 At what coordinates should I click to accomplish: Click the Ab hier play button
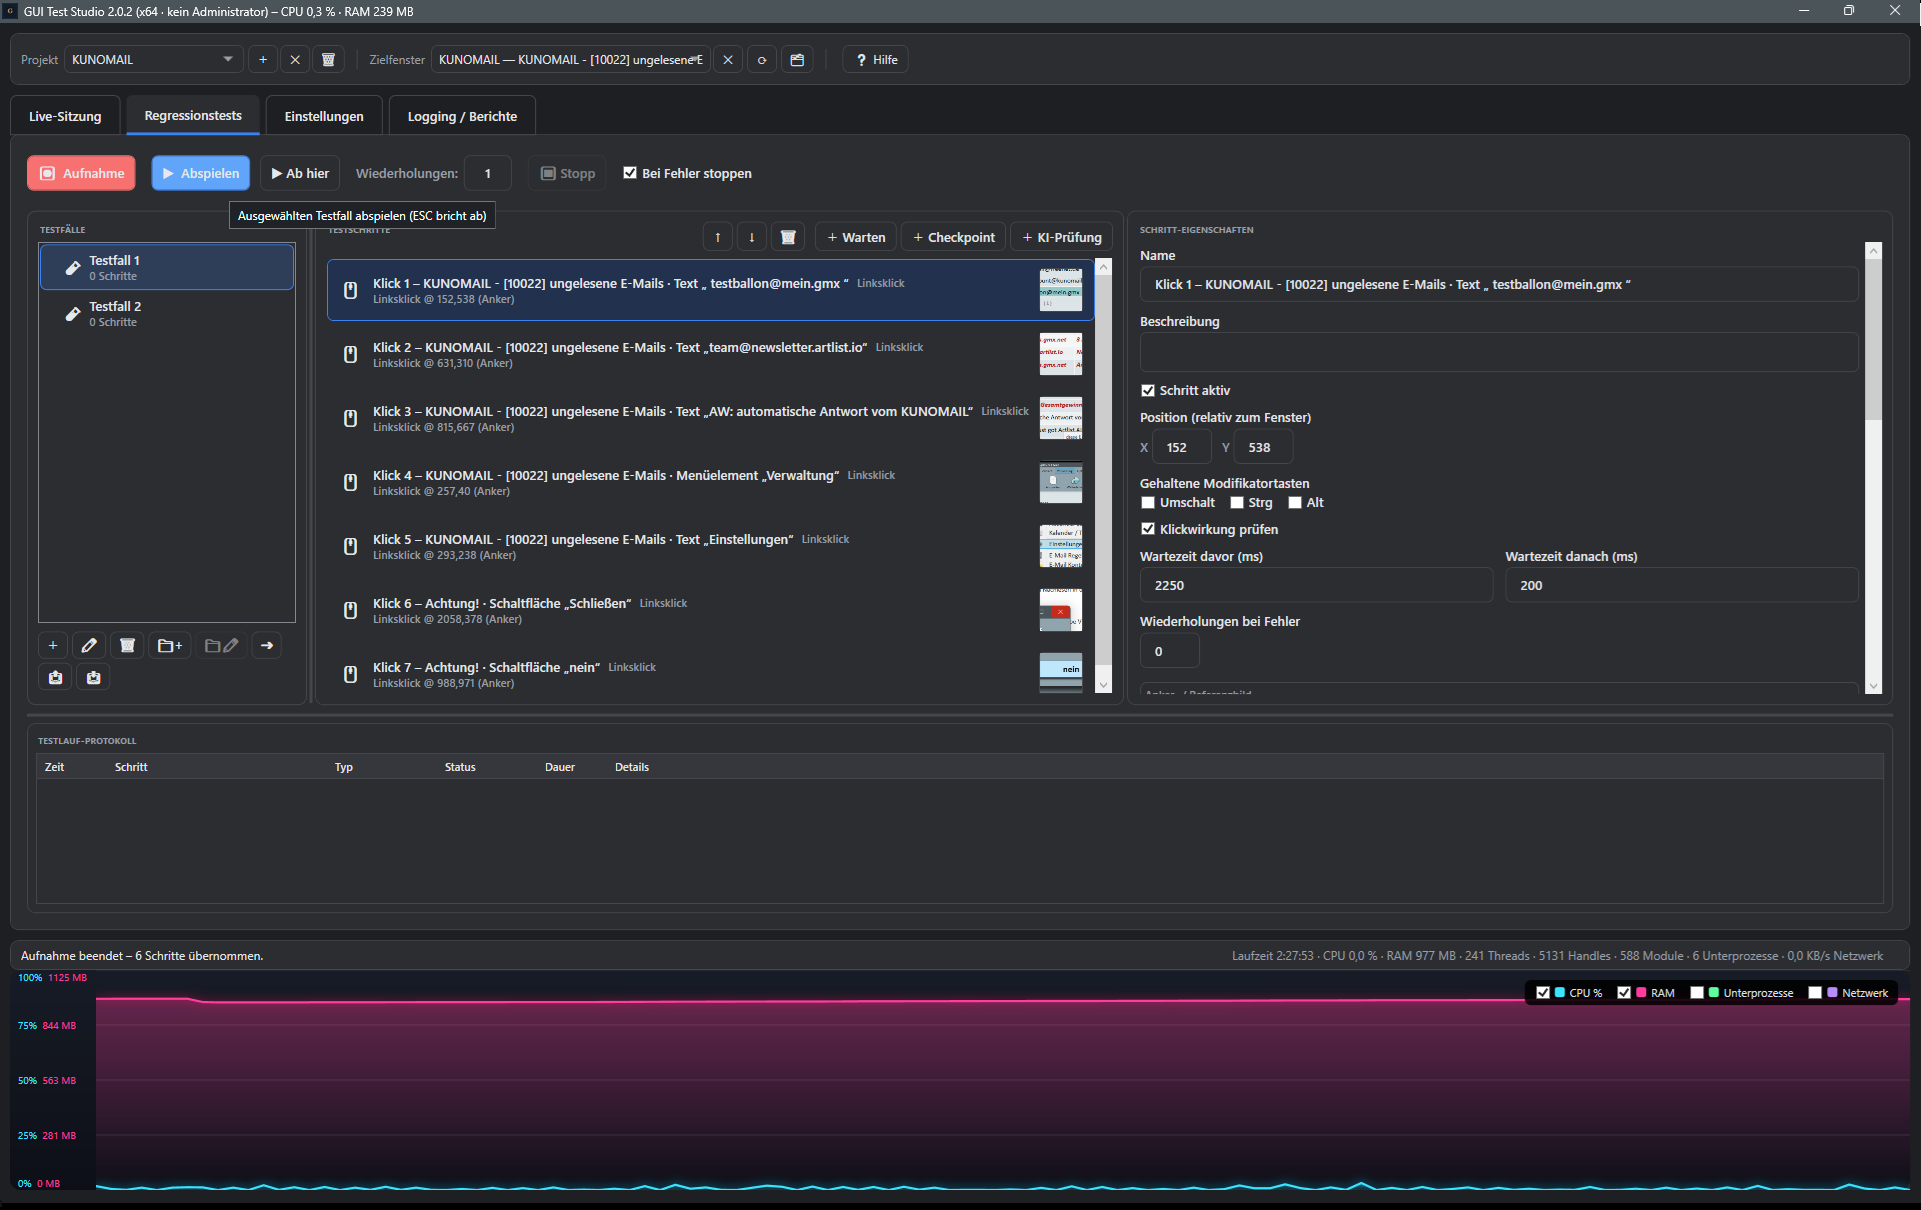[300, 173]
